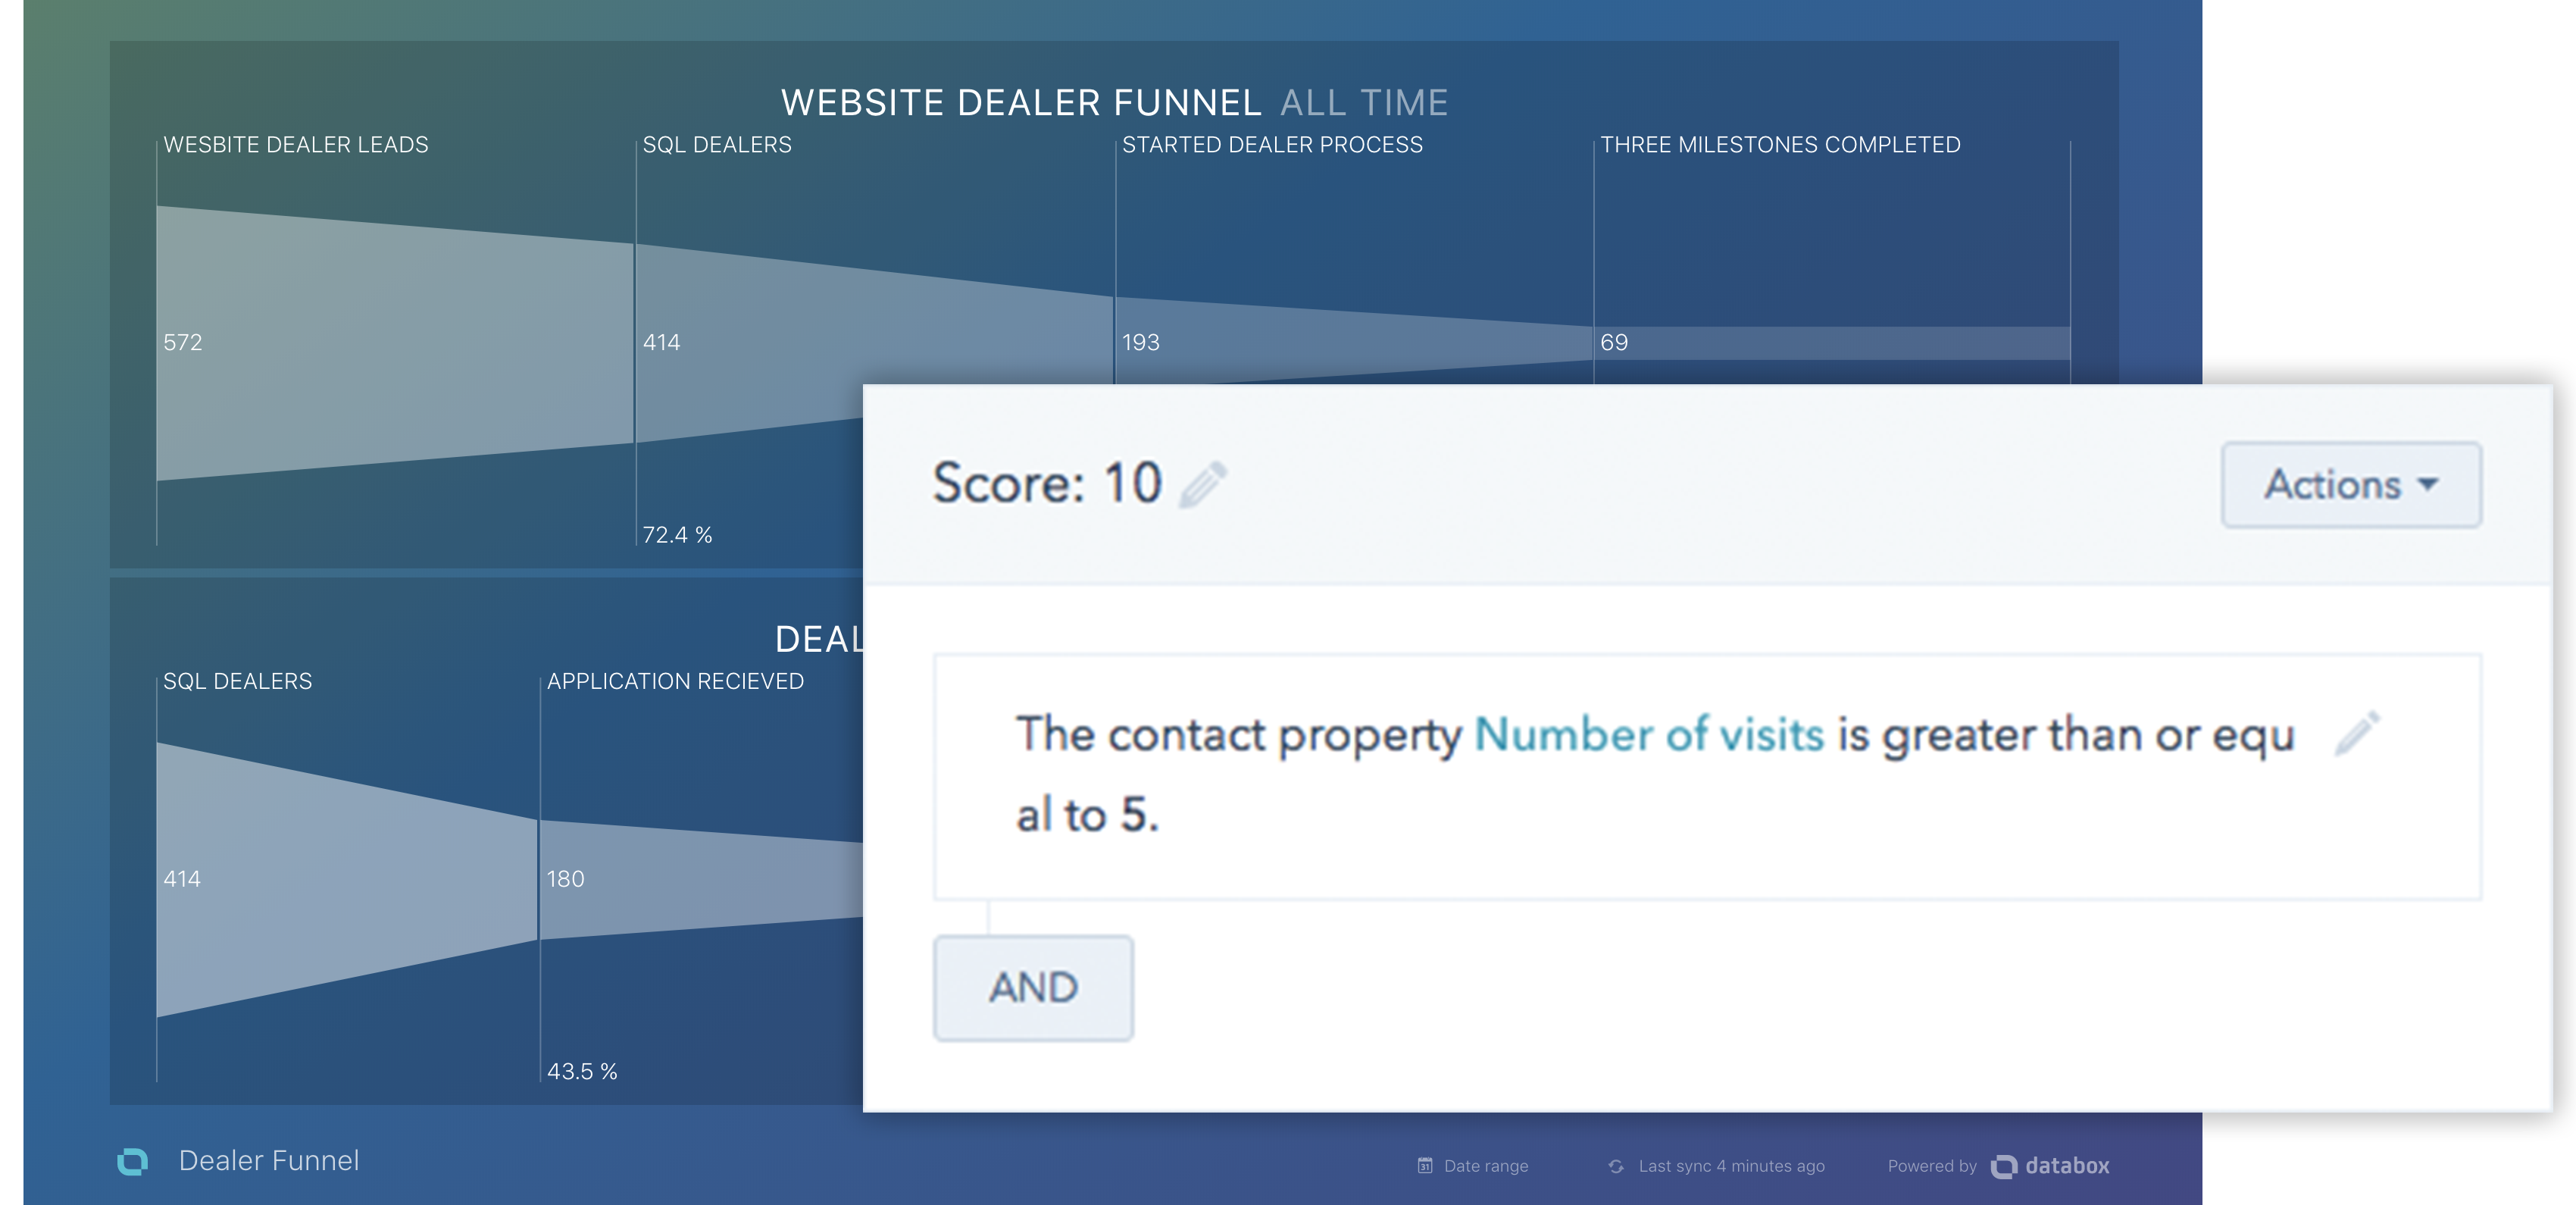Click the Last sync refresh icon

(x=1615, y=1166)
